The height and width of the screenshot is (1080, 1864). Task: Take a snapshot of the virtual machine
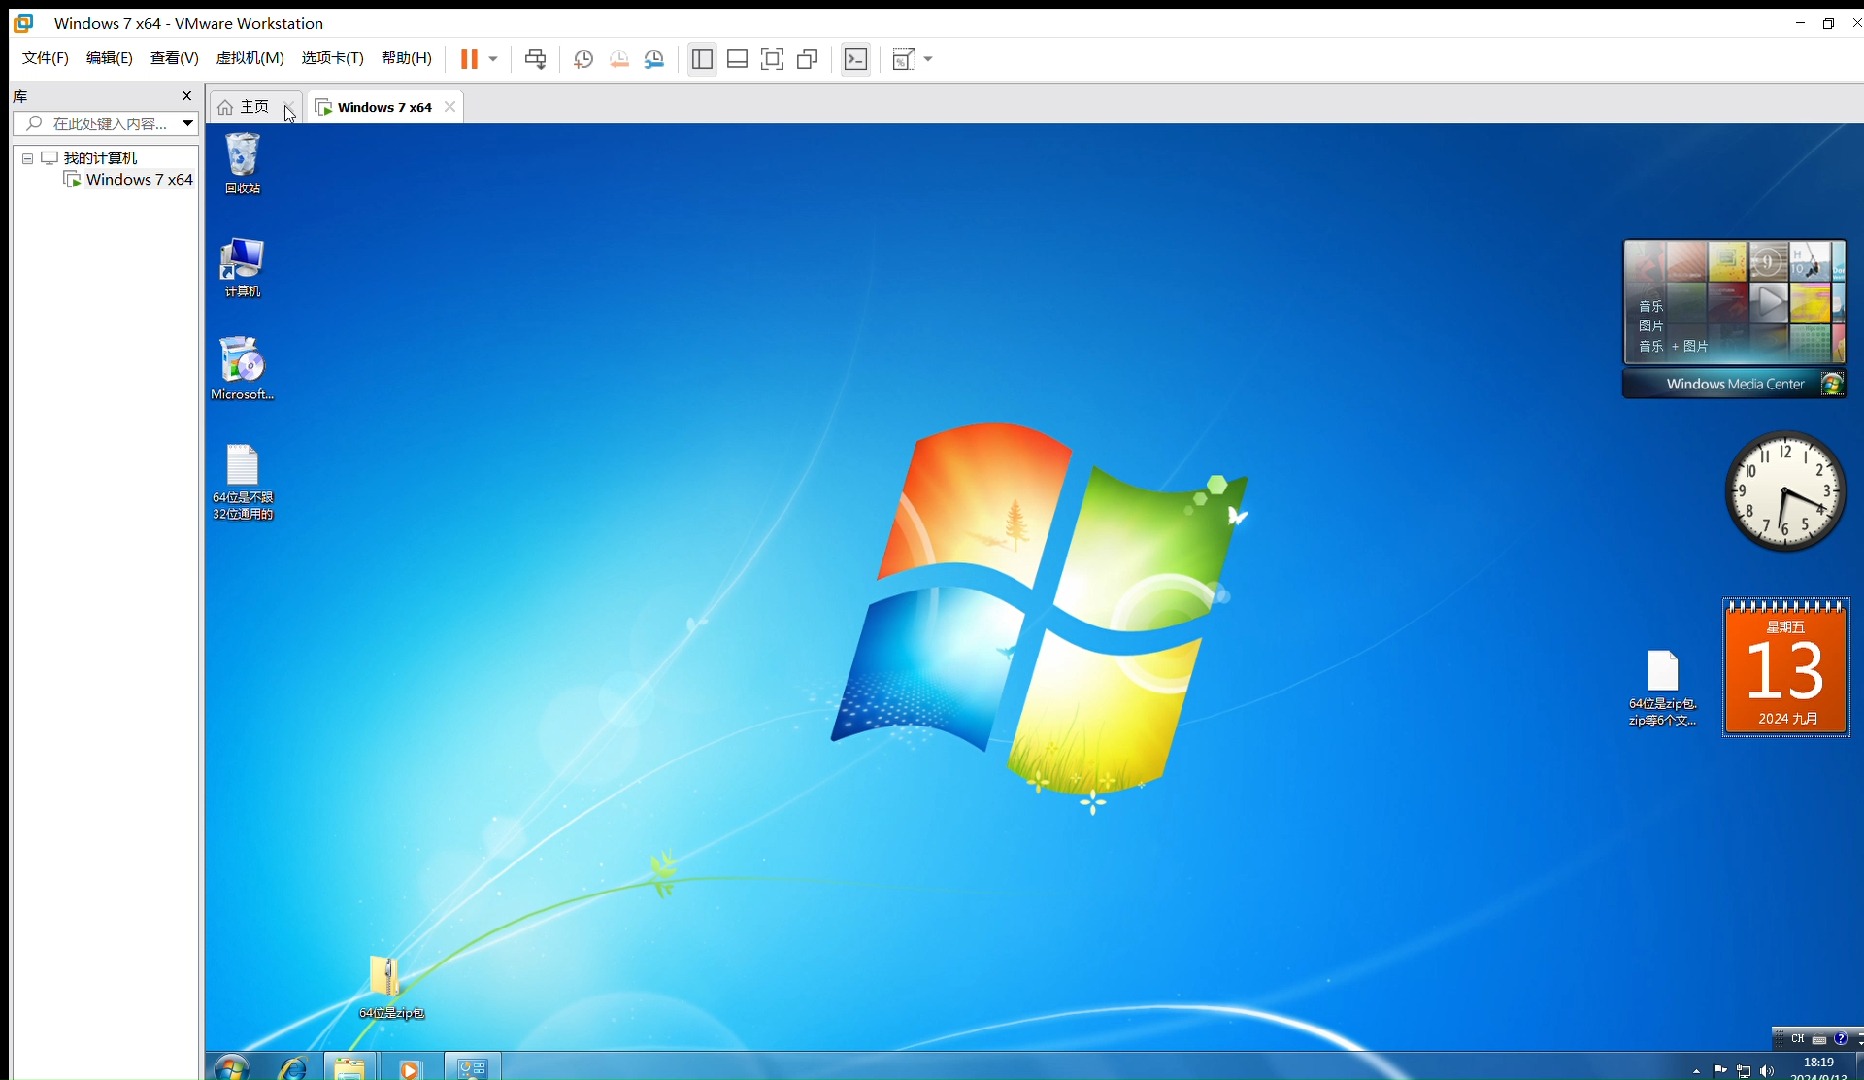pyautogui.click(x=584, y=59)
